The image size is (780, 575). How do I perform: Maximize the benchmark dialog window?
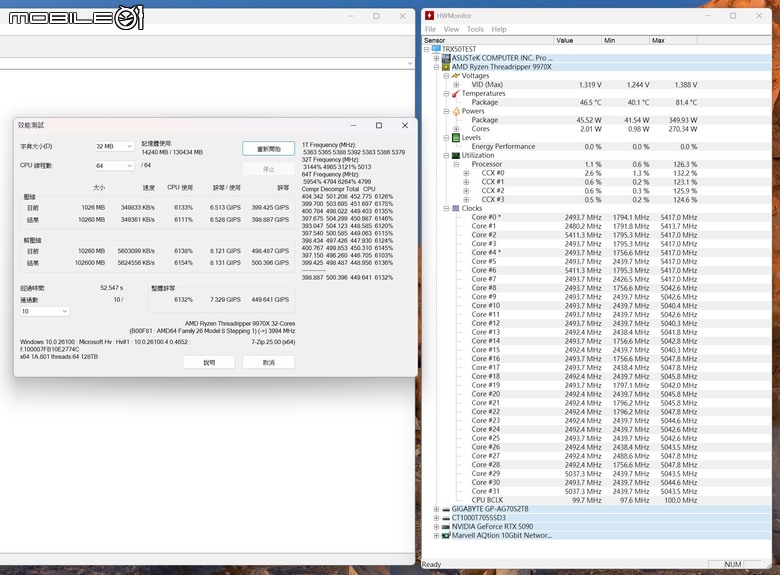coord(379,125)
